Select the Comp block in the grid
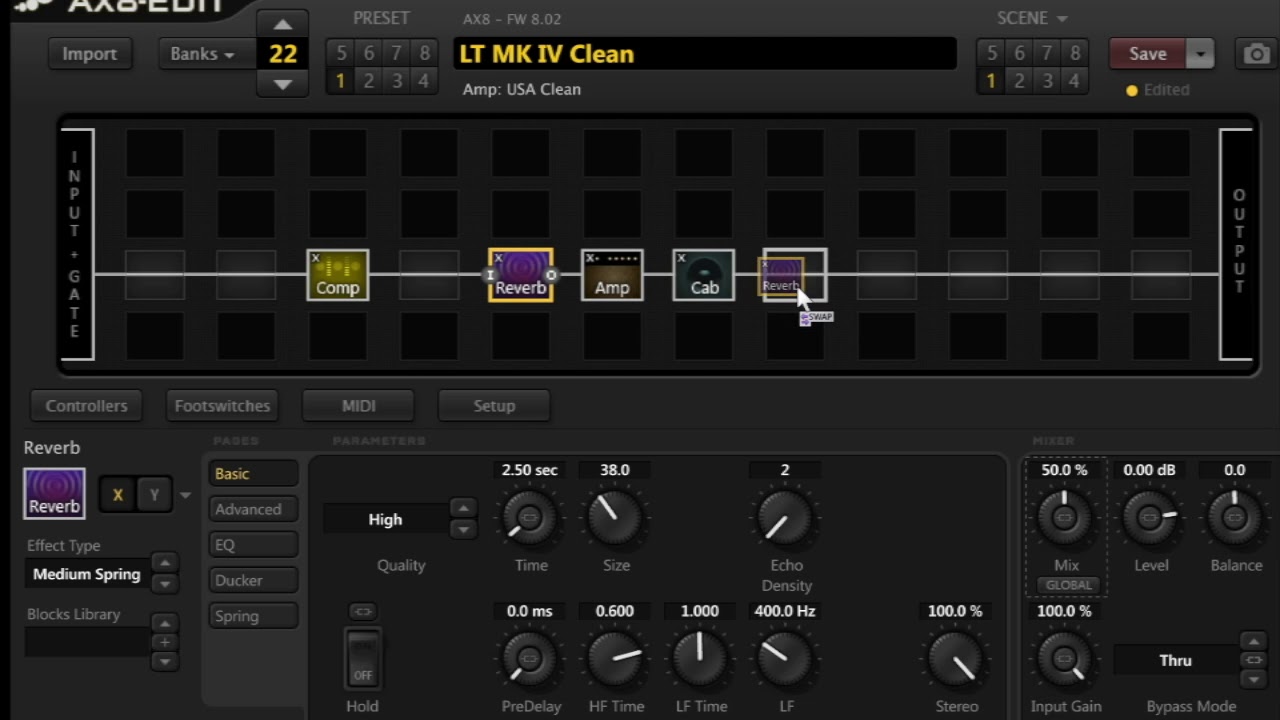This screenshot has height=720, width=1280. coord(338,275)
